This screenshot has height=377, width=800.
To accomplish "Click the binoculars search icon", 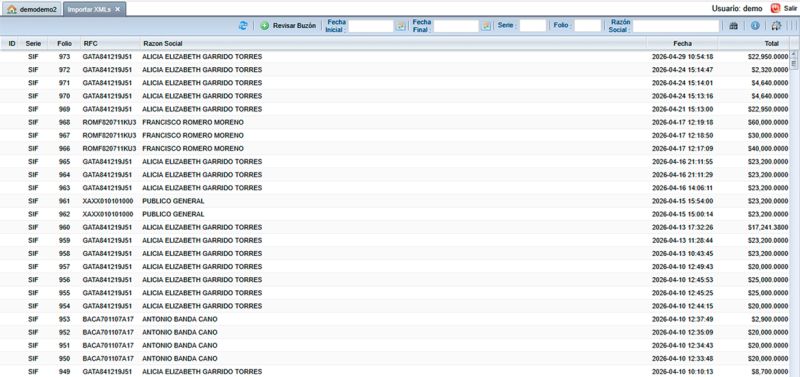I will (x=733, y=26).
